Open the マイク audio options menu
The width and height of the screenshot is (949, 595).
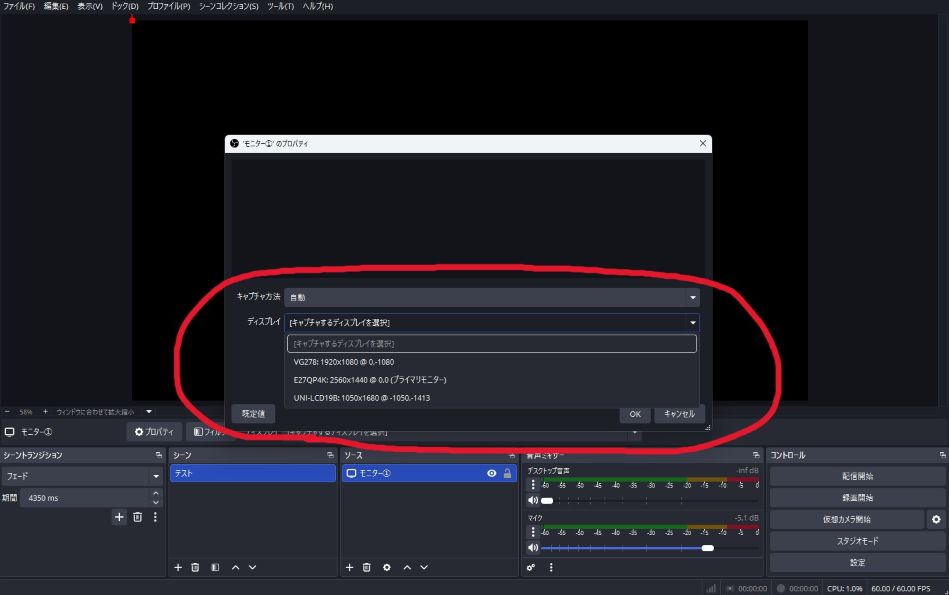(x=533, y=532)
